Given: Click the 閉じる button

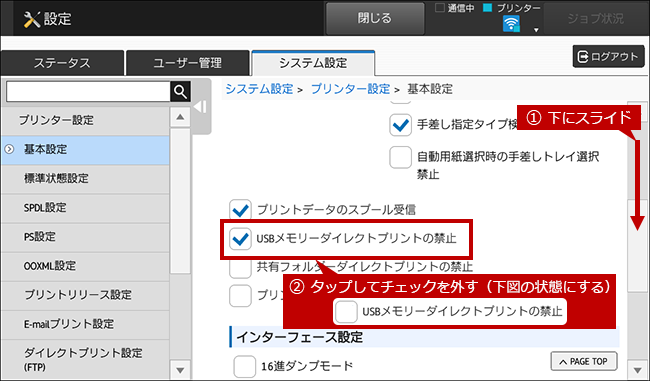Looking at the screenshot, I should 375,18.
